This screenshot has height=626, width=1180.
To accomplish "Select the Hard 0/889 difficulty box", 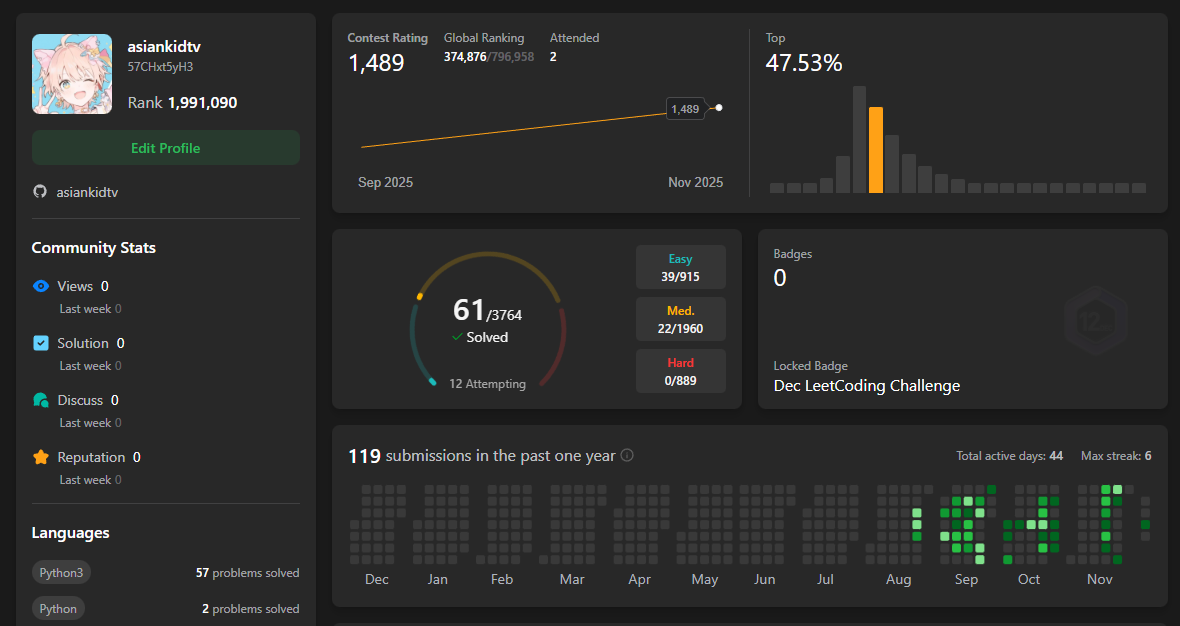I will coord(680,371).
